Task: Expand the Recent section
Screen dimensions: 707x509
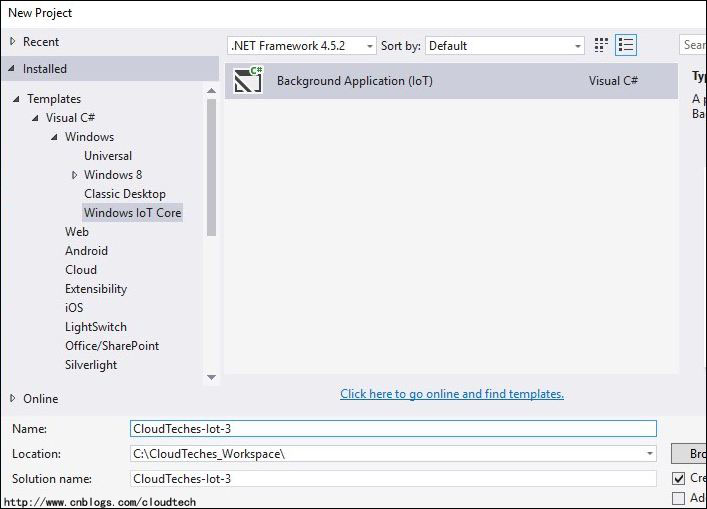Action: [x=13, y=41]
